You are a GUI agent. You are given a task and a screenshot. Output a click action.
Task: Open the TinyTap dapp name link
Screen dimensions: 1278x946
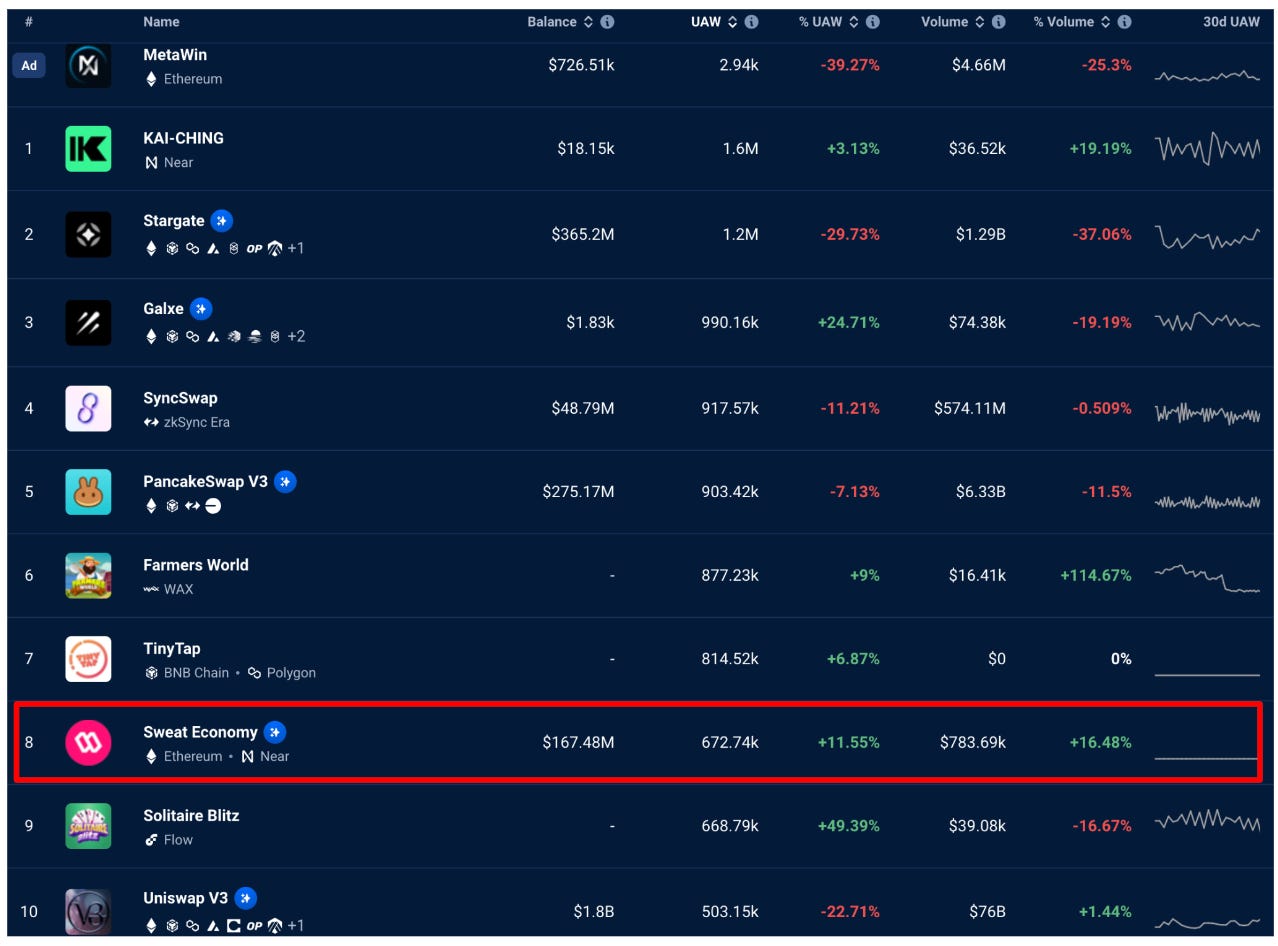coord(171,648)
